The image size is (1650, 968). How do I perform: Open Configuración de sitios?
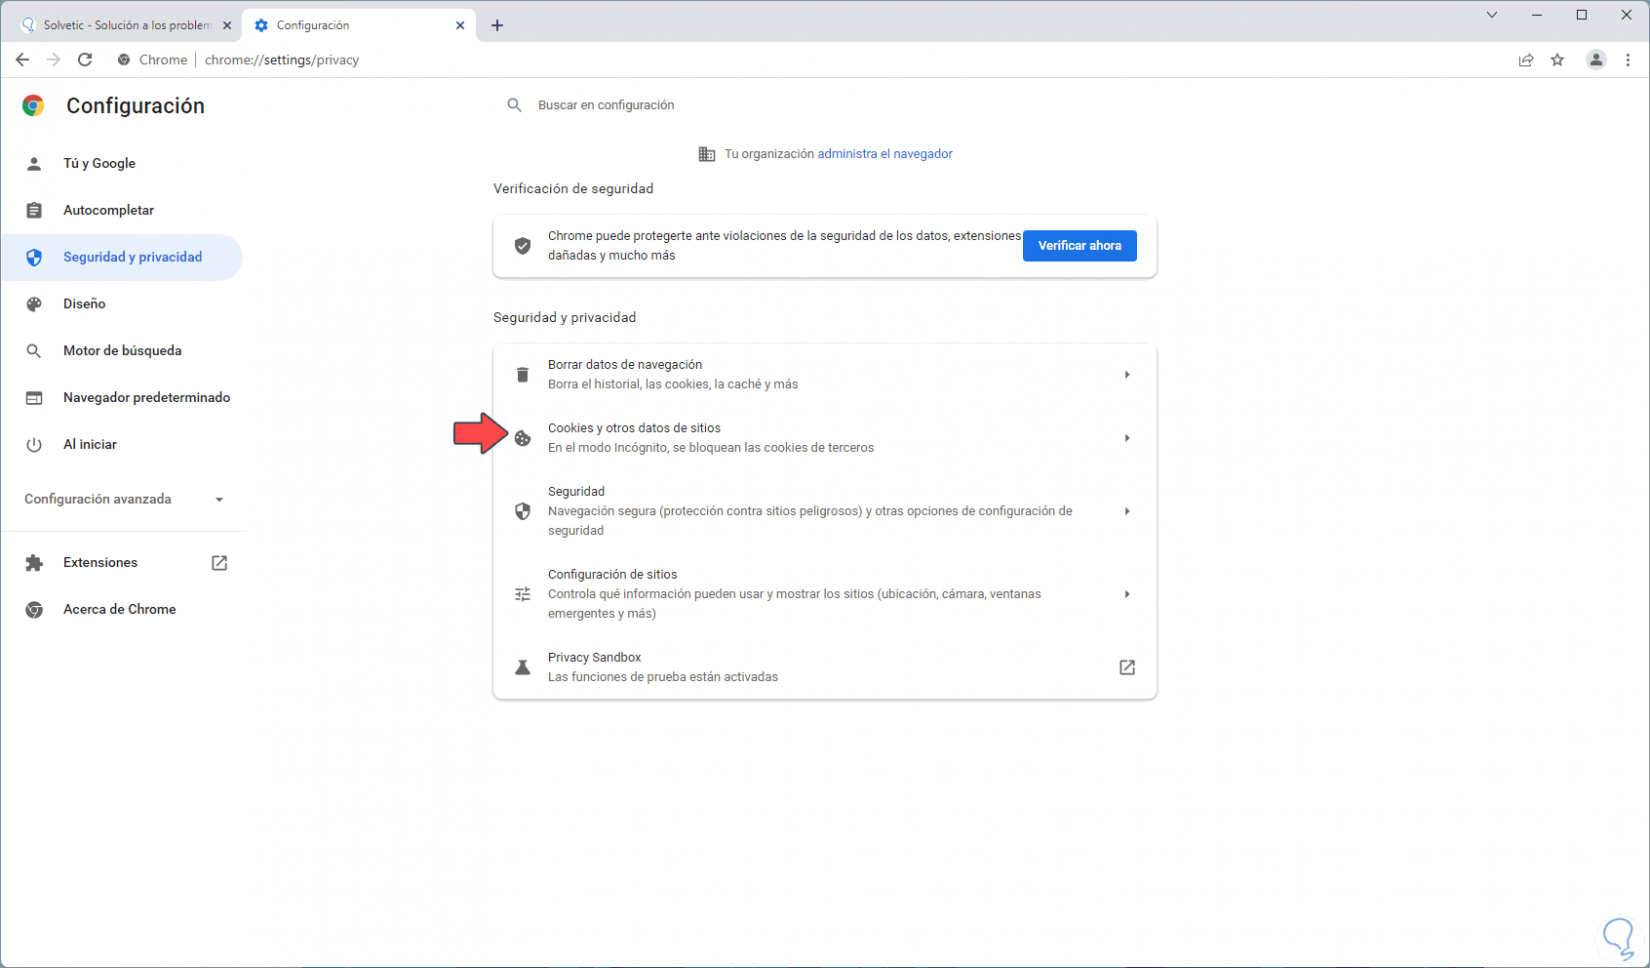825,594
